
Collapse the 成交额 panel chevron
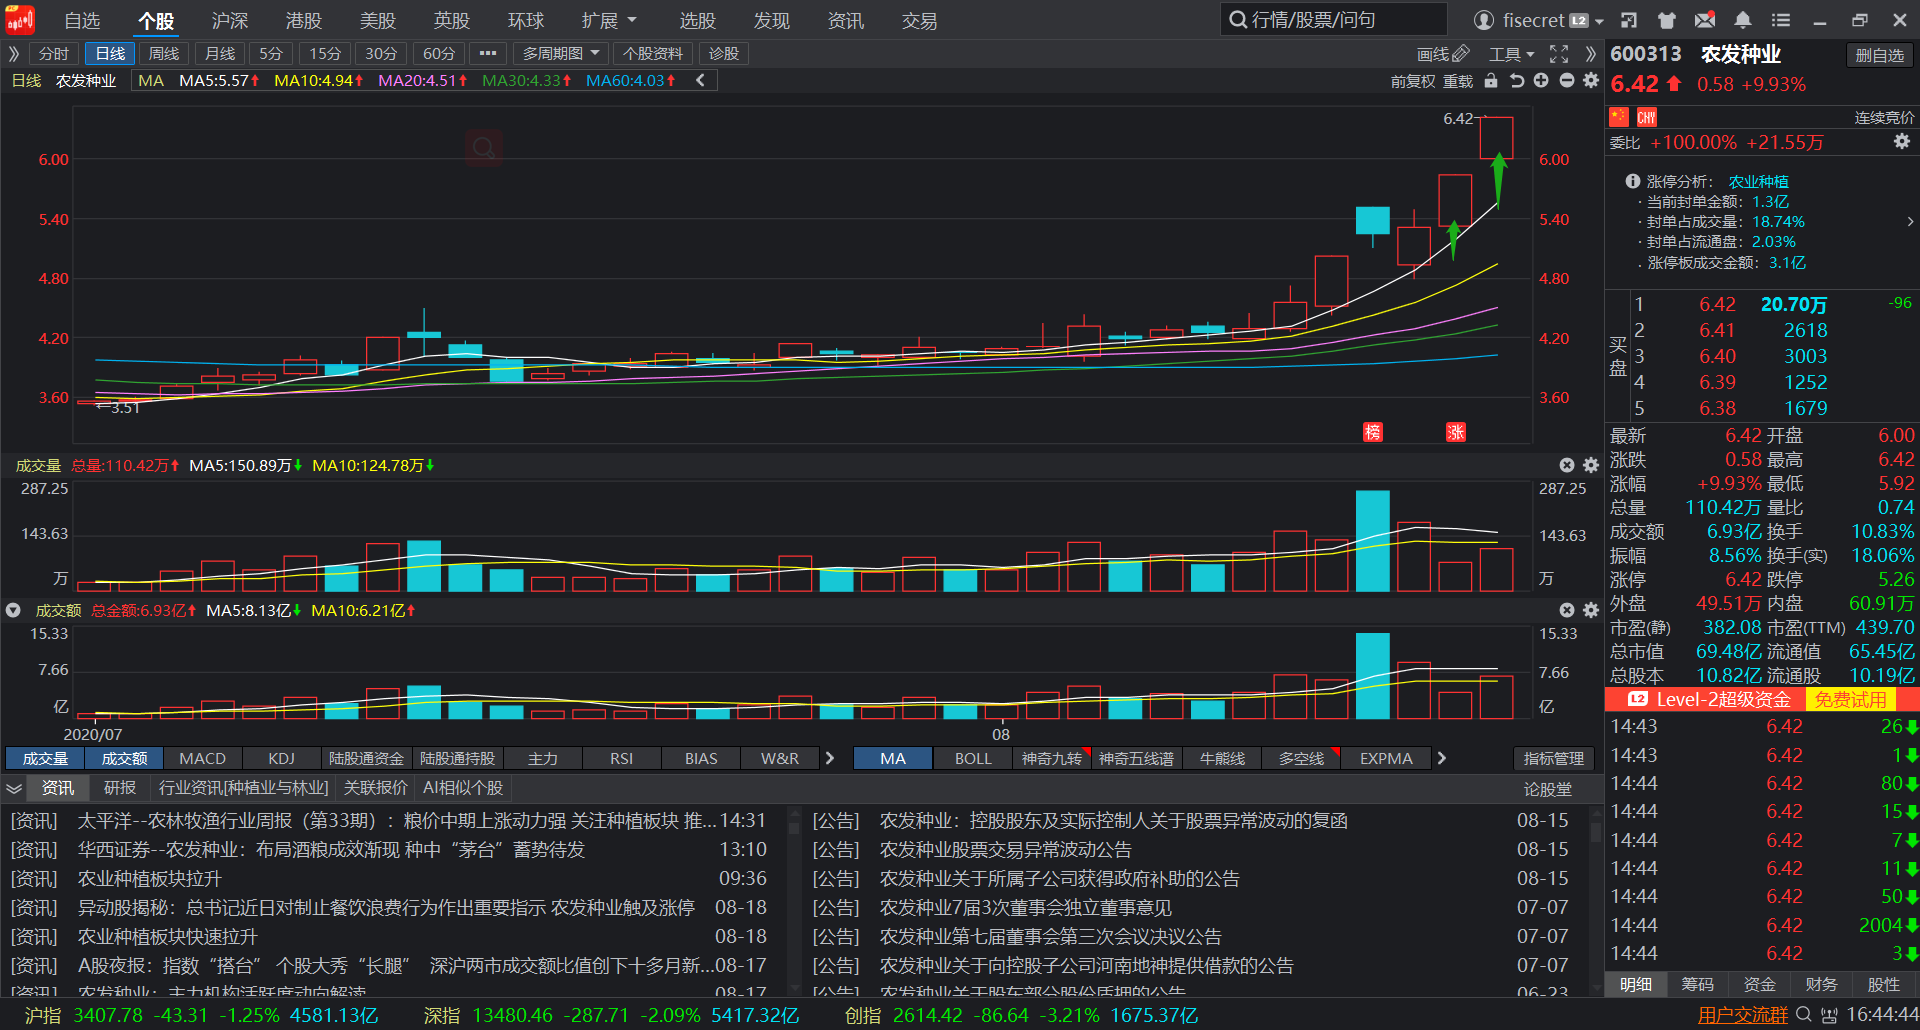(13, 610)
